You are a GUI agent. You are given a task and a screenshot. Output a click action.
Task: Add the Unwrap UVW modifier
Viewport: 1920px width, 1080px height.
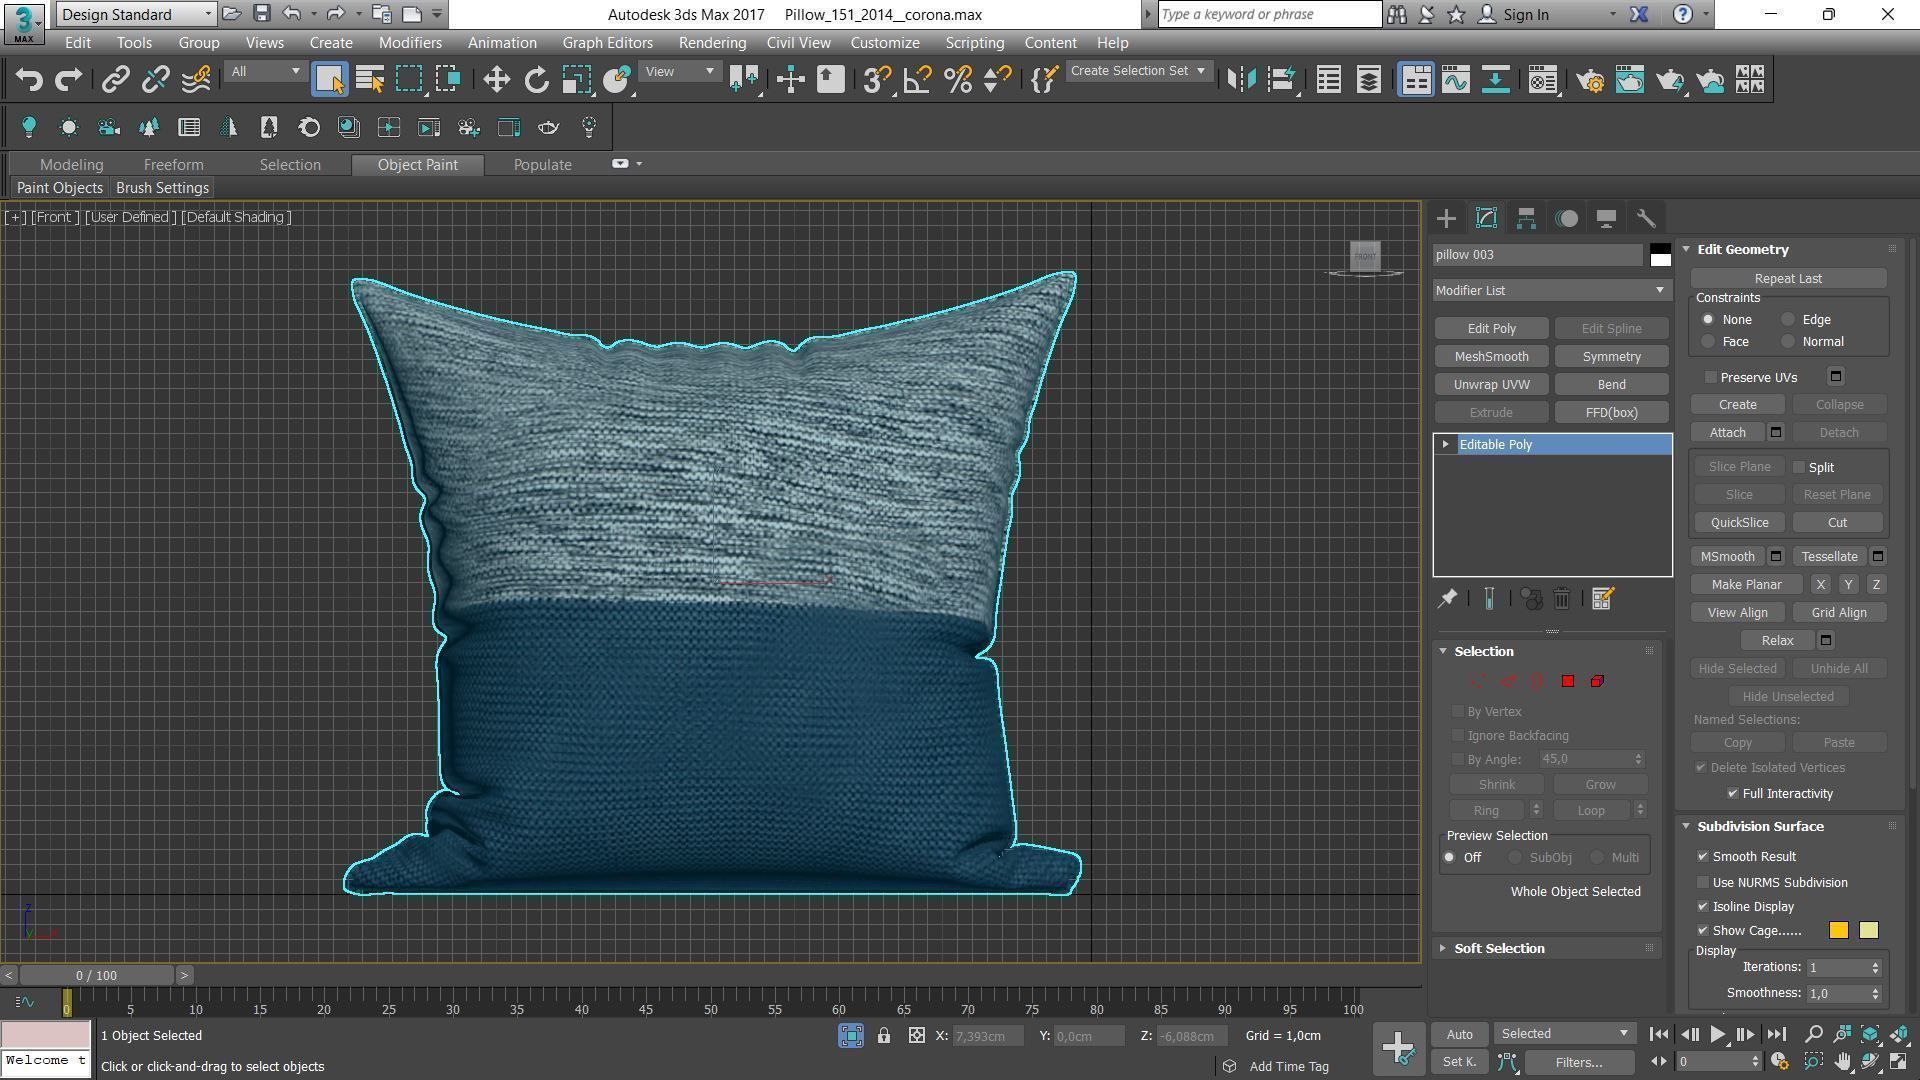(1491, 385)
